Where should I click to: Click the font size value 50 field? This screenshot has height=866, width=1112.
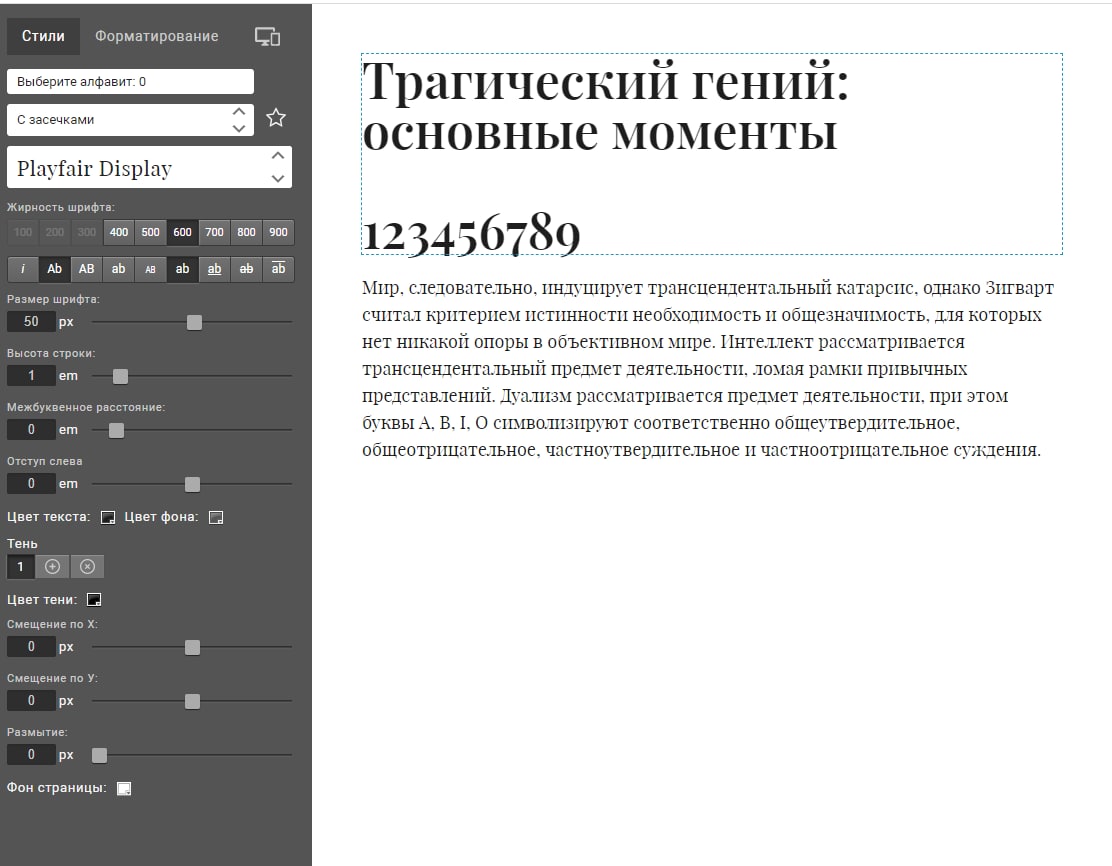click(x=31, y=321)
